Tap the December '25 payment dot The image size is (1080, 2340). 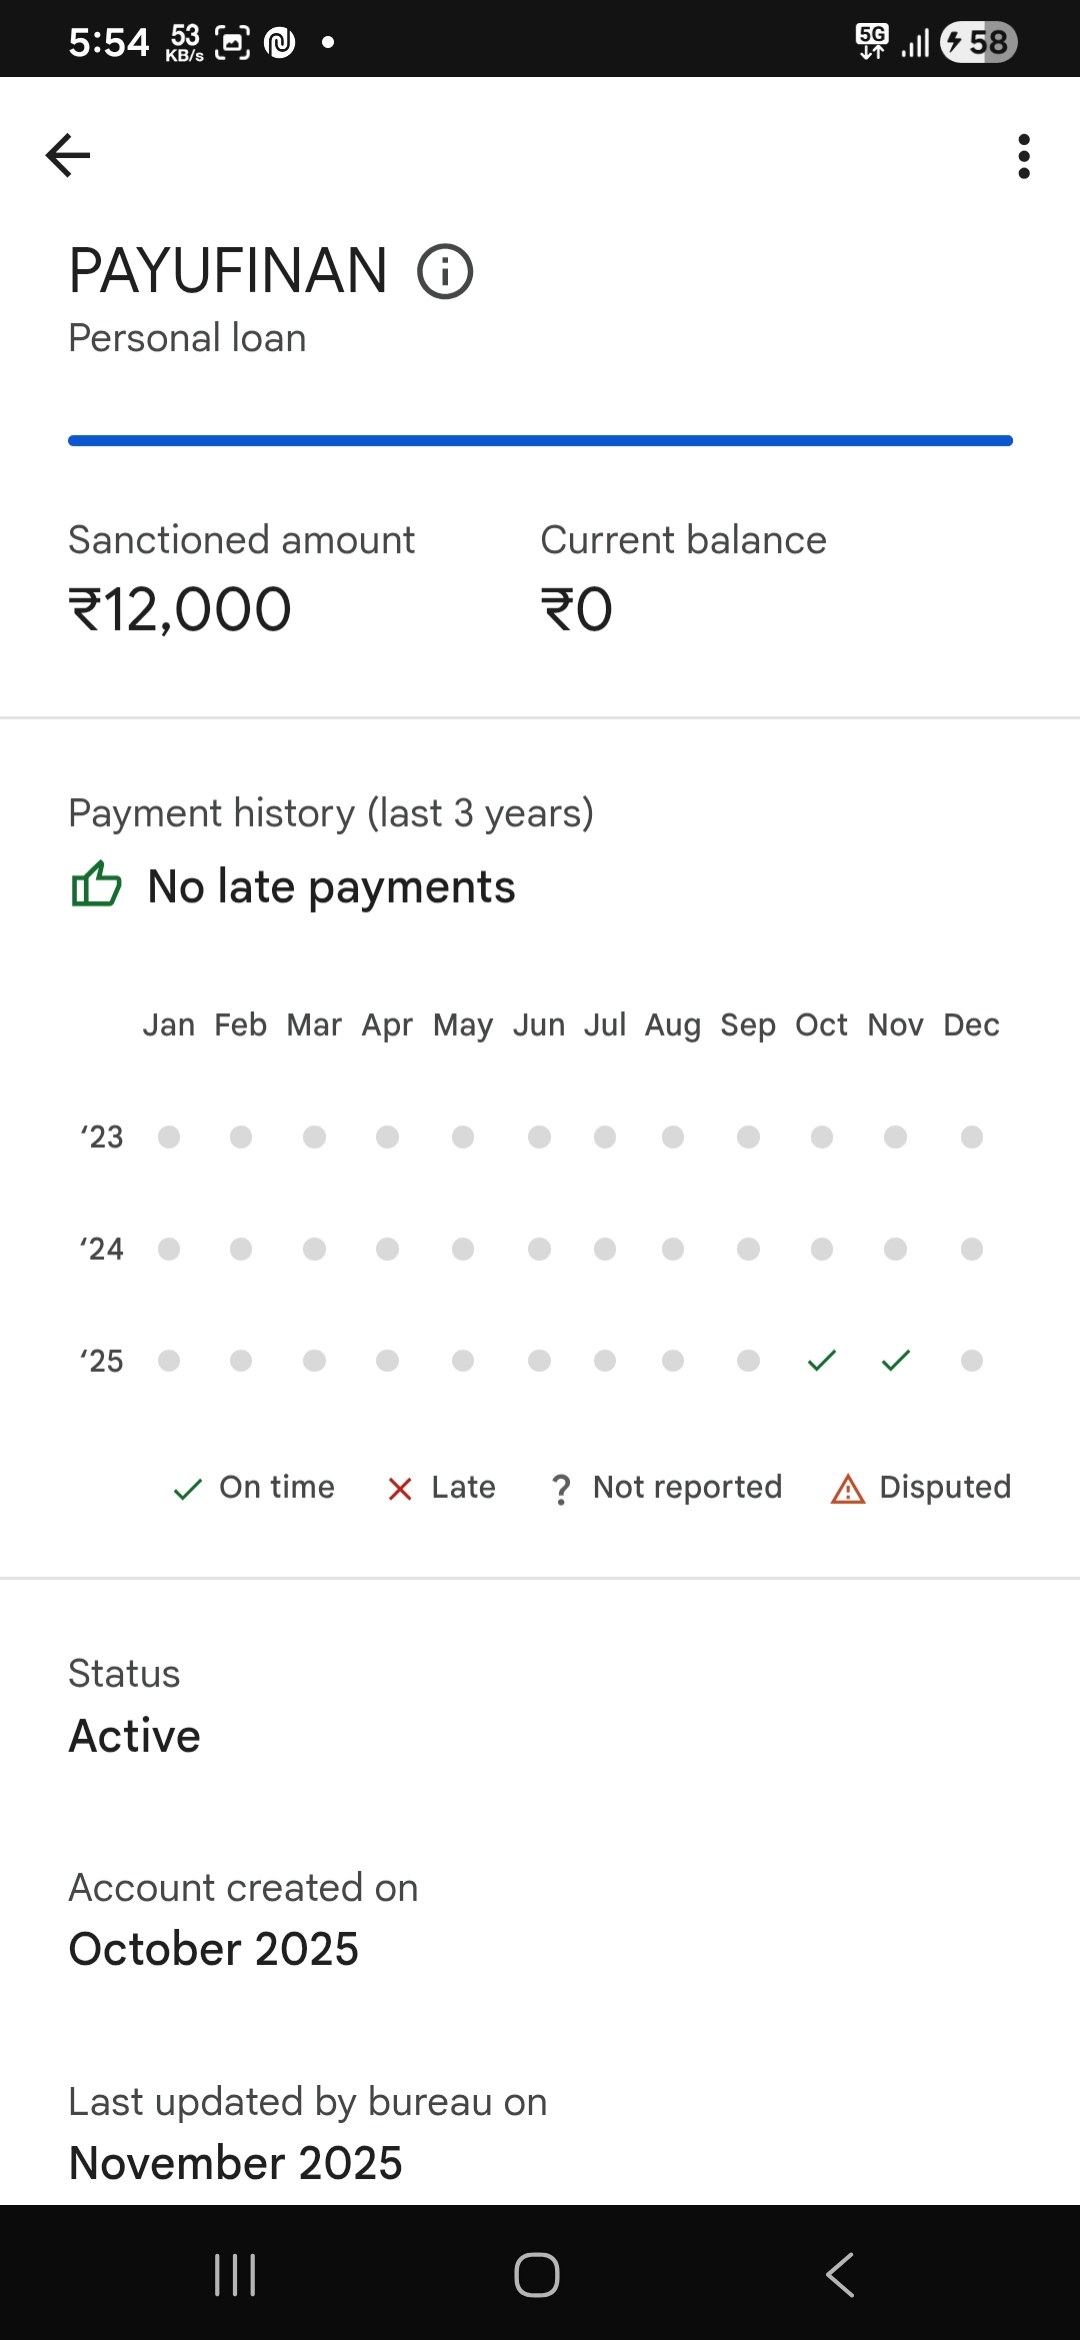(x=971, y=1360)
